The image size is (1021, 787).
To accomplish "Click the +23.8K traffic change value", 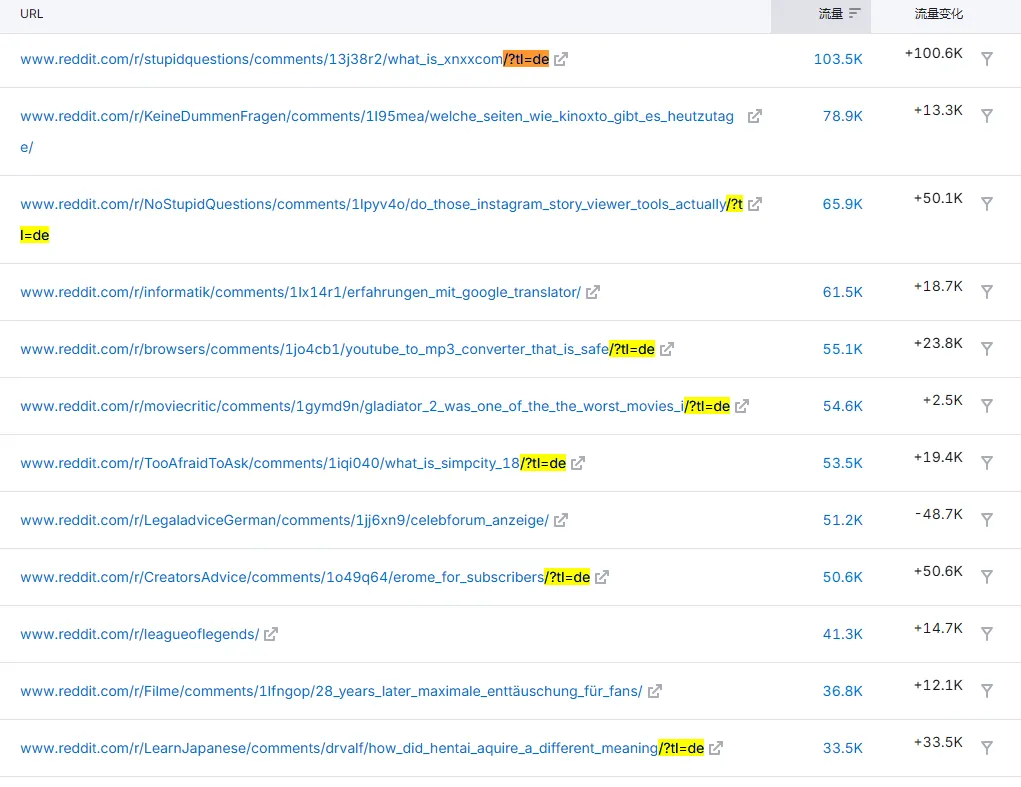I will tap(938, 343).
